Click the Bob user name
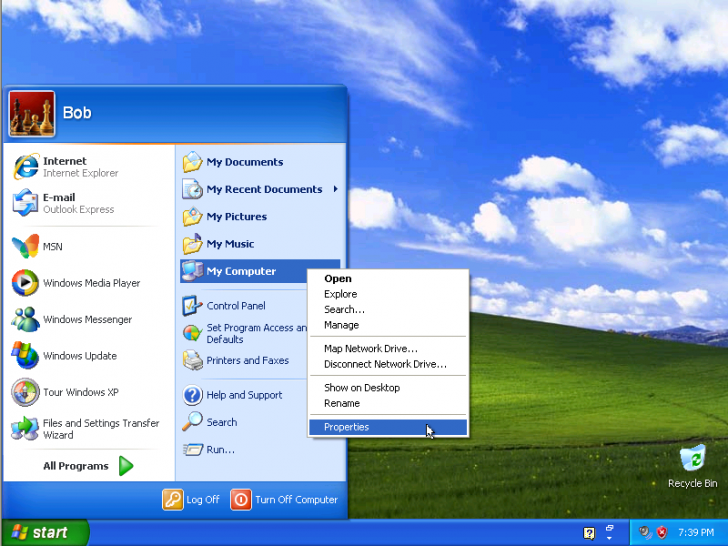The height and width of the screenshot is (546, 728). point(77,113)
